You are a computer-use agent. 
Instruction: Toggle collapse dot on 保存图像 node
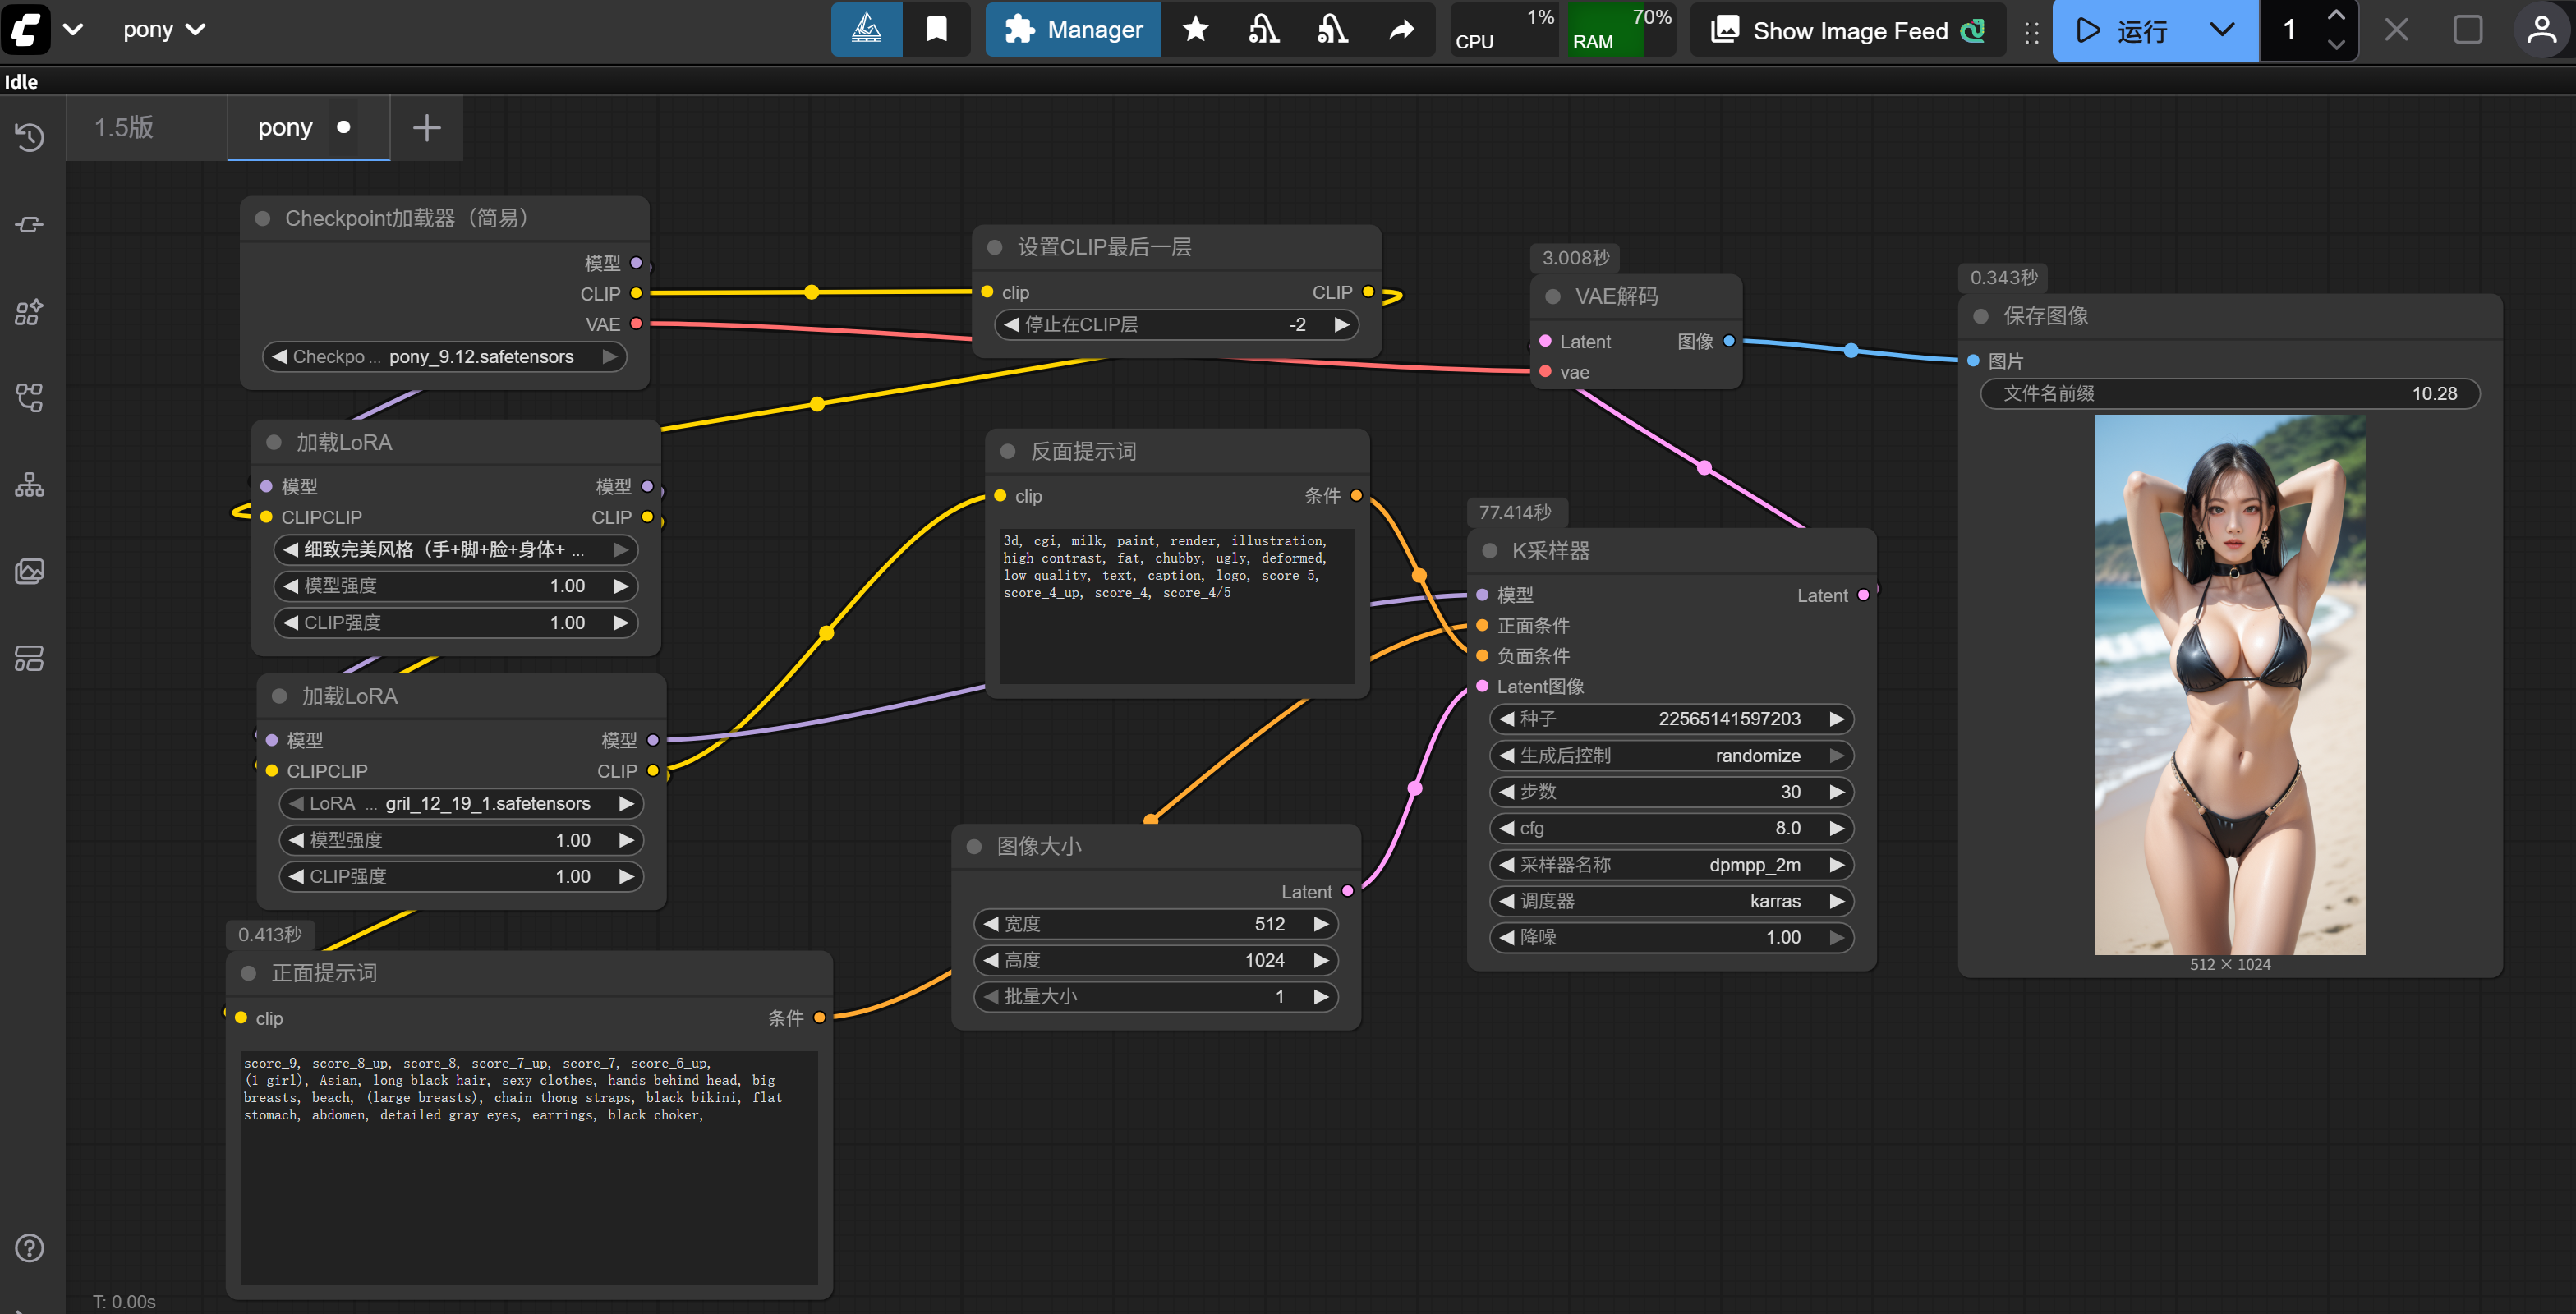[x=1980, y=316]
